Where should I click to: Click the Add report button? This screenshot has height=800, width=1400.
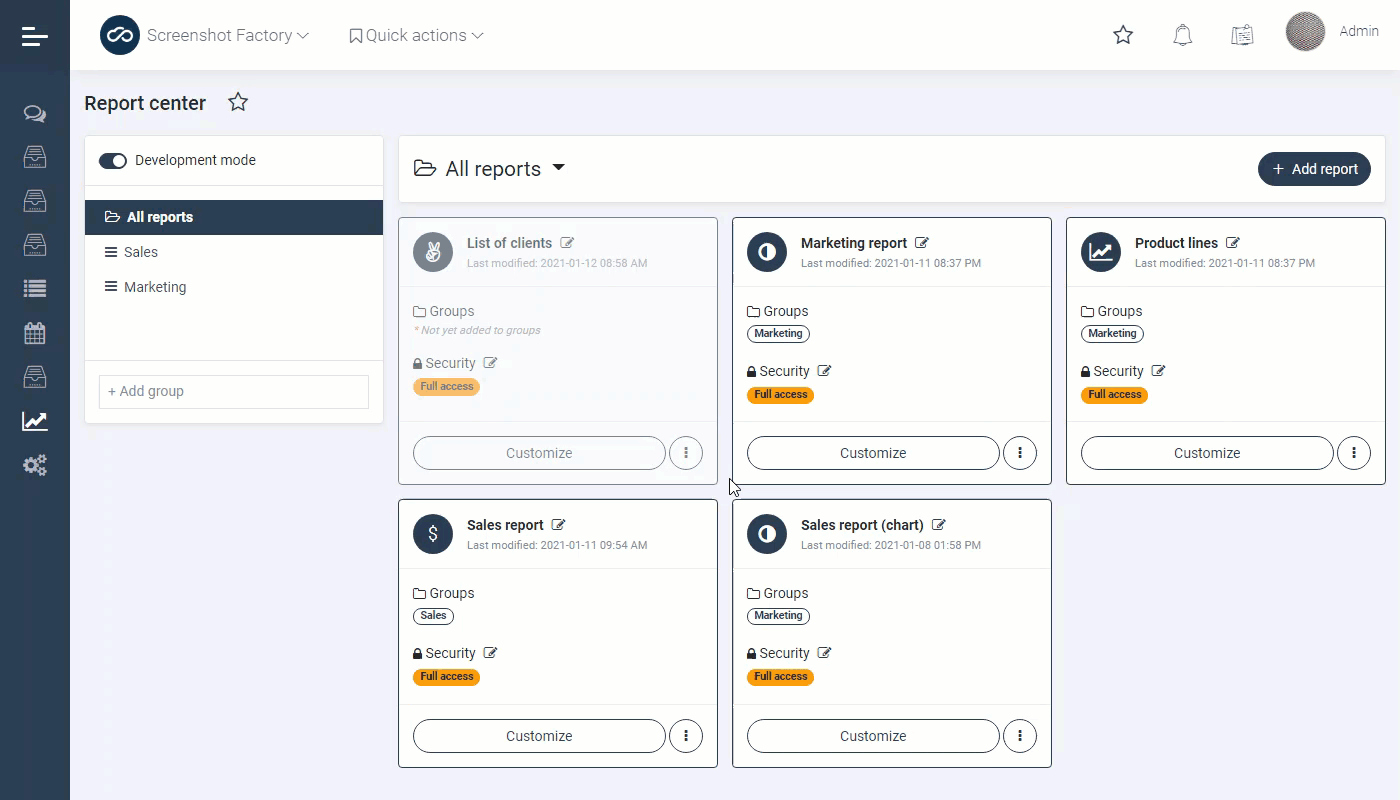click(x=1314, y=169)
